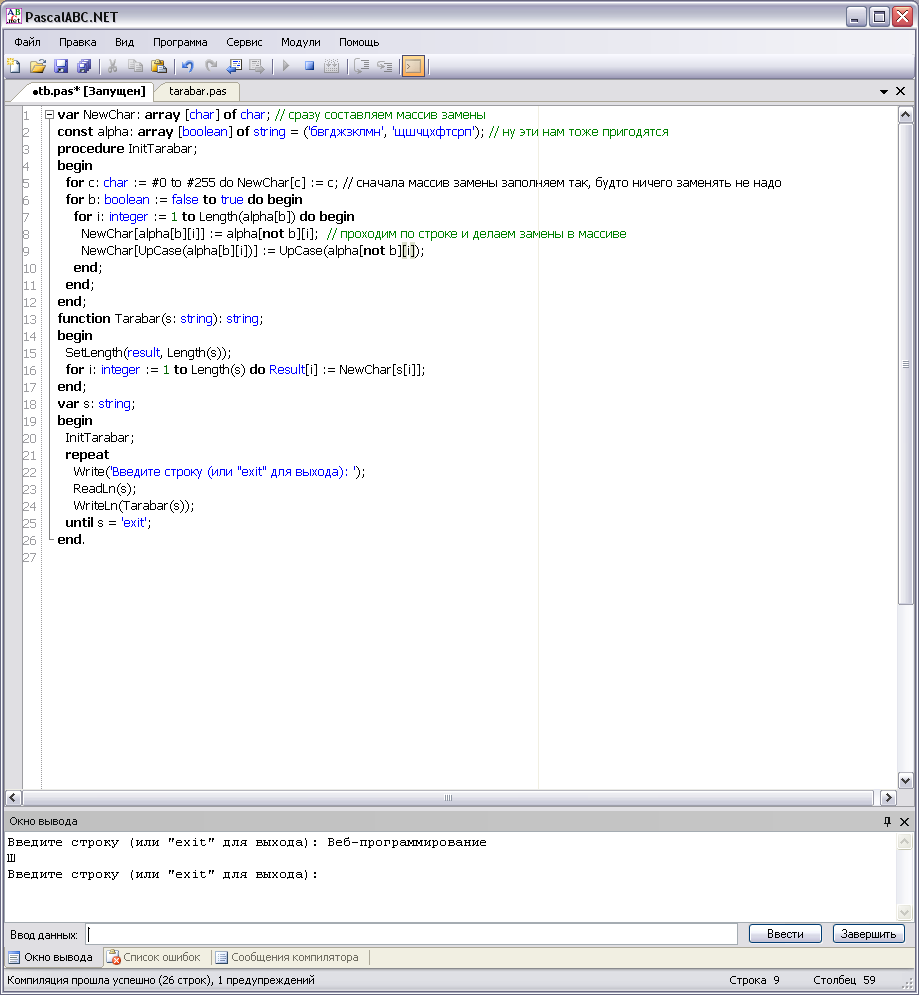Collapse the code fold on line 1
Screen dimensions: 919x995
coord(49,115)
